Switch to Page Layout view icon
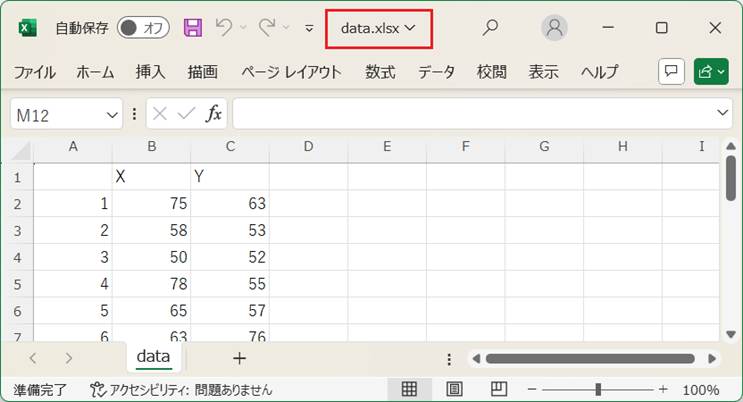This screenshot has width=743, height=402. coord(453,389)
